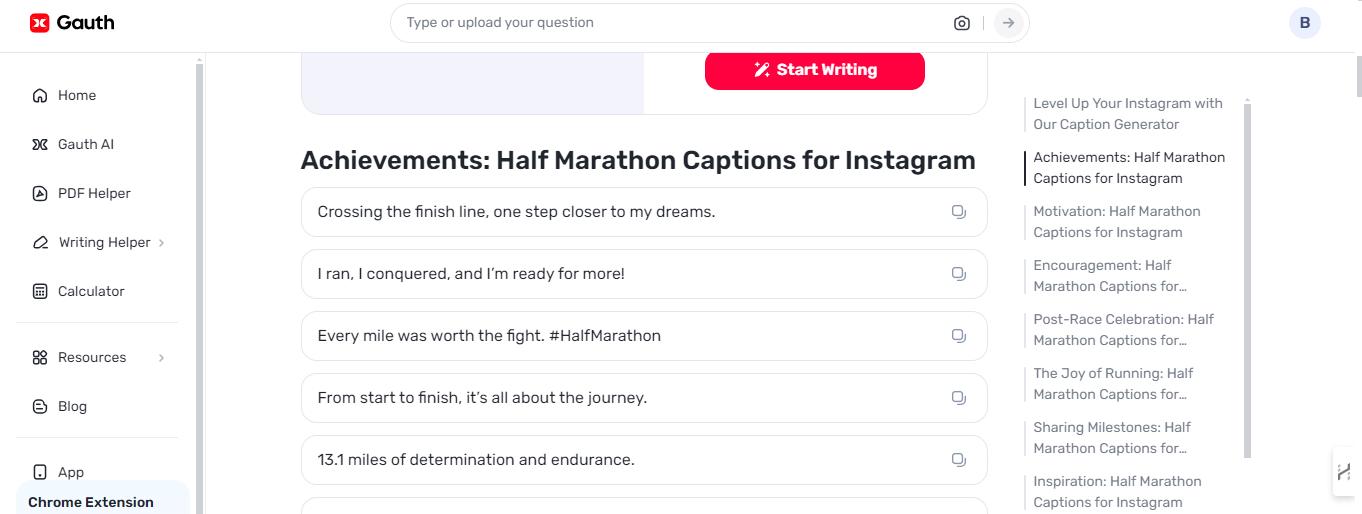This screenshot has height=514, width=1362.
Task: Click the table of contents scrollbar
Action: click(x=1247, y=278)
